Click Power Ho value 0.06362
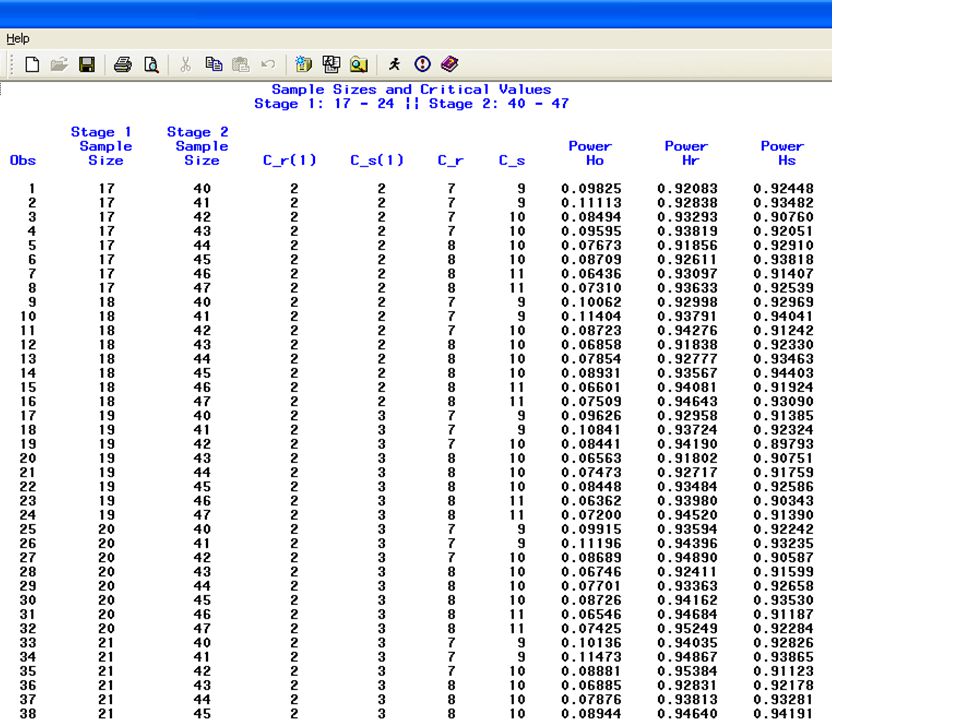The image size is (960, 720). coord(591,501)
